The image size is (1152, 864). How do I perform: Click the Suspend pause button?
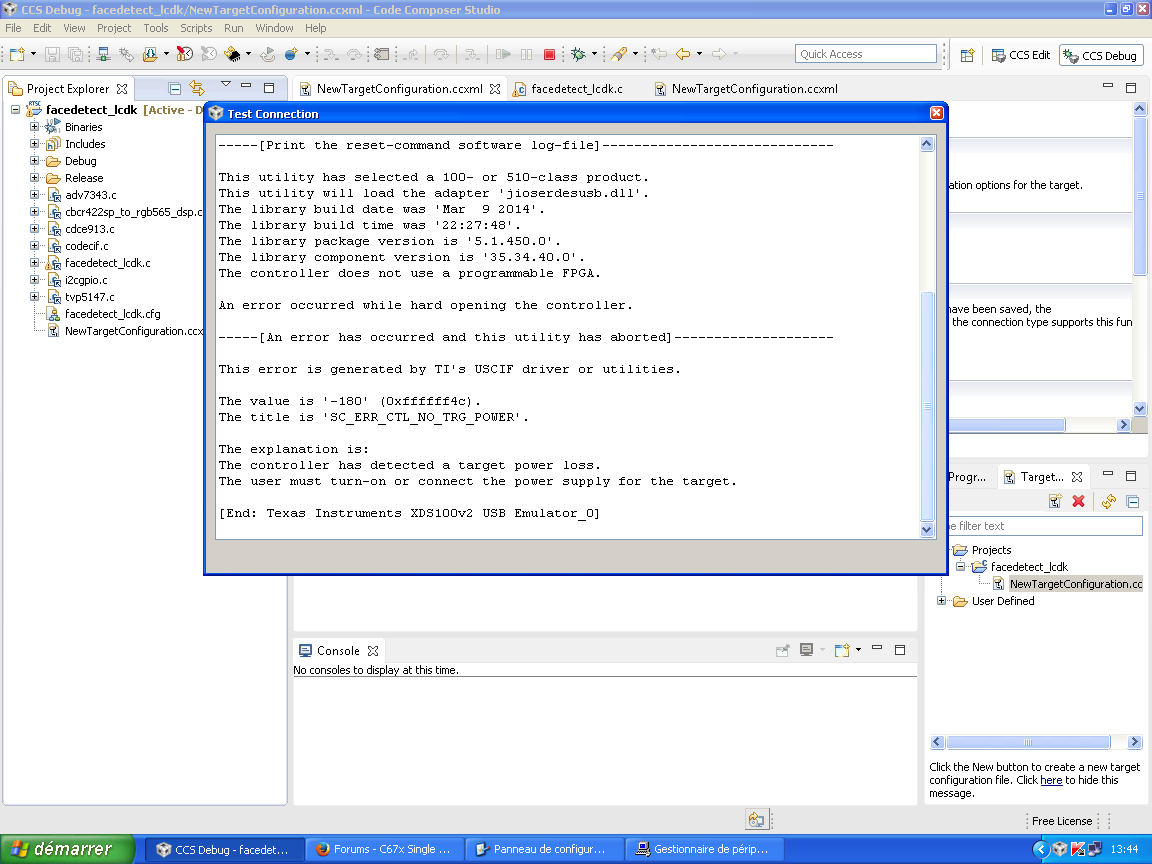[526, 54]
